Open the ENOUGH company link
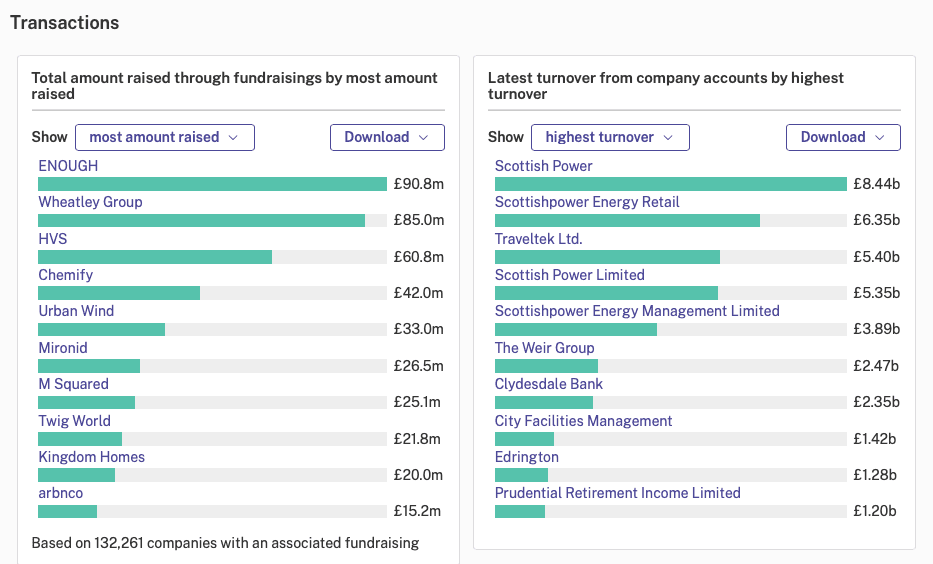This screenshot has height=564, width=933. tap(68, 166)
